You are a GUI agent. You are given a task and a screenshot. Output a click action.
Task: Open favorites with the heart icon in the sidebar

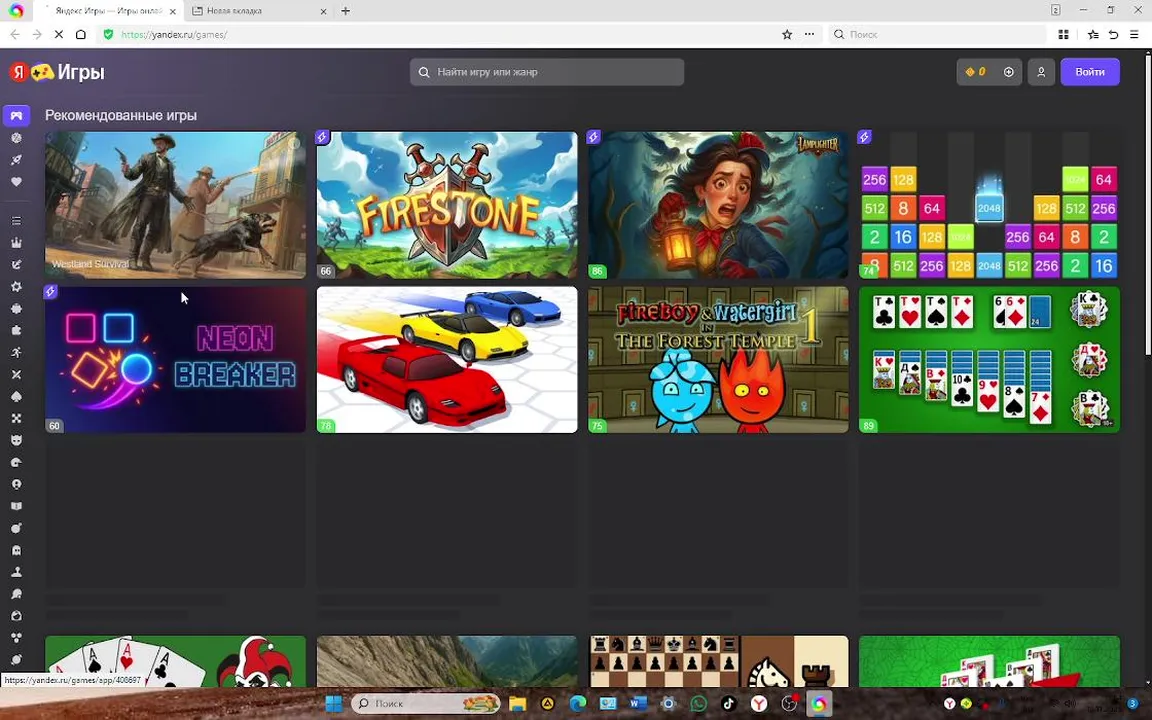click(16, 181)
